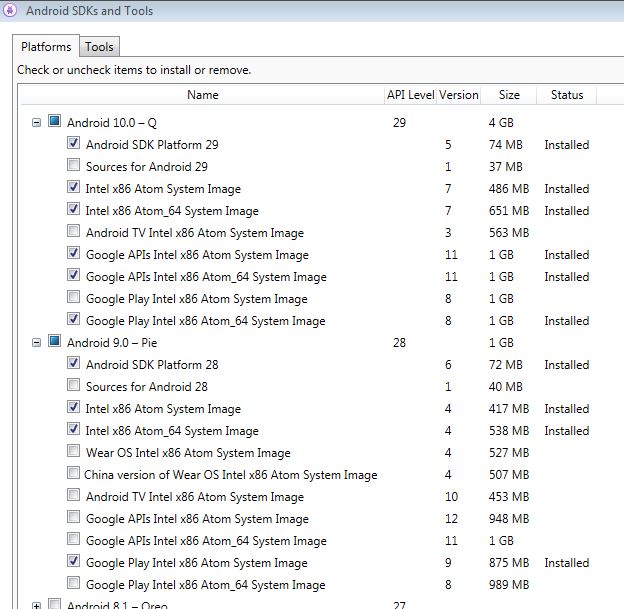This screenshot has height=609, width=624.
Task: Uncheck Google APIs Intel x86 Atom_64 image, Installed
Action: (x=74, y=275)
